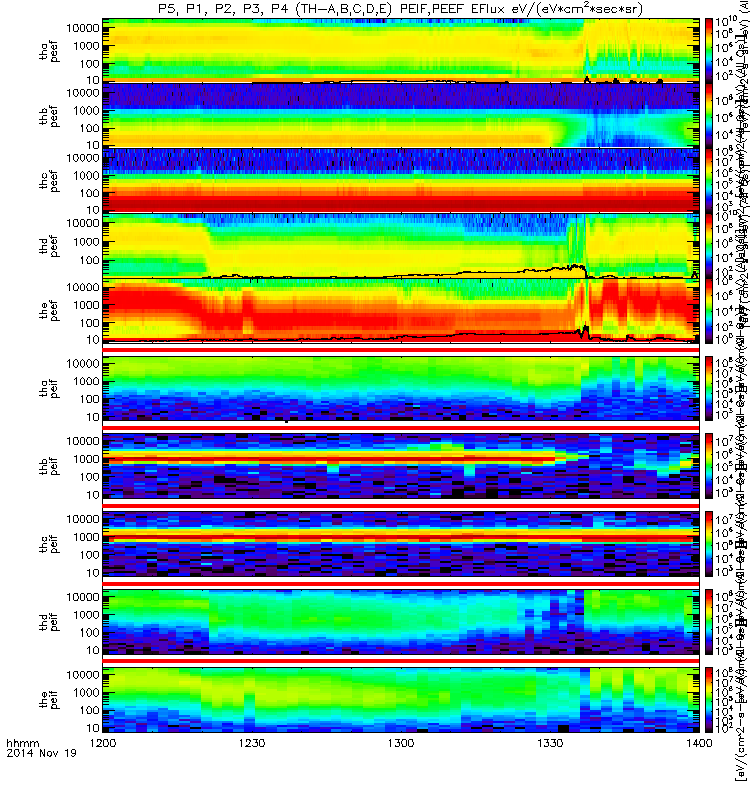This screenshot has width=750, height=800.
Task: Click the 'thb peif' panel label
Action: click(x=49, y=467)
